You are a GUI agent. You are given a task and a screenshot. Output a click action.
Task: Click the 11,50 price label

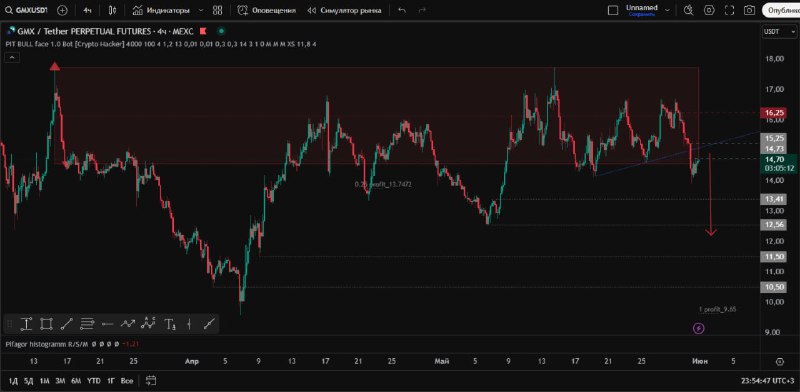pos(772,257)
